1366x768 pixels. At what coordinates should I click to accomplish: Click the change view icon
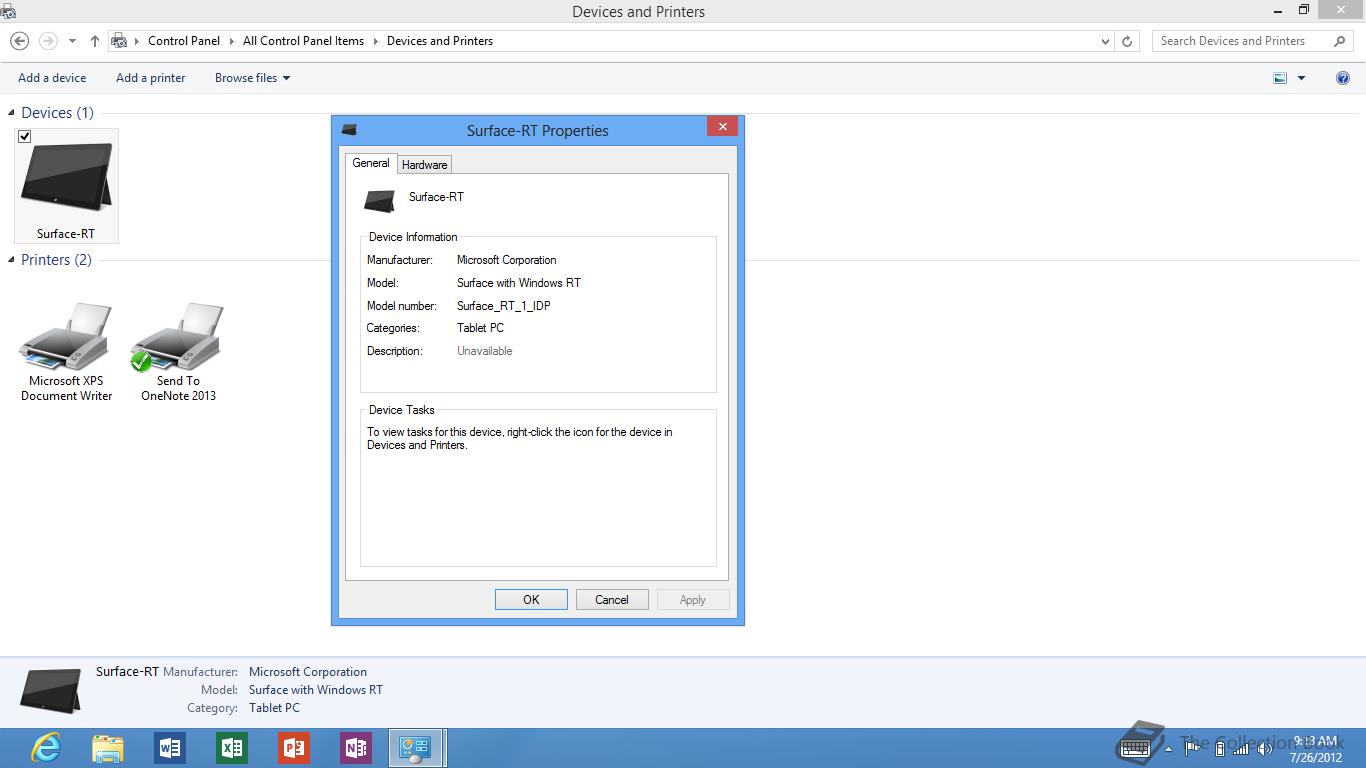1280,78
